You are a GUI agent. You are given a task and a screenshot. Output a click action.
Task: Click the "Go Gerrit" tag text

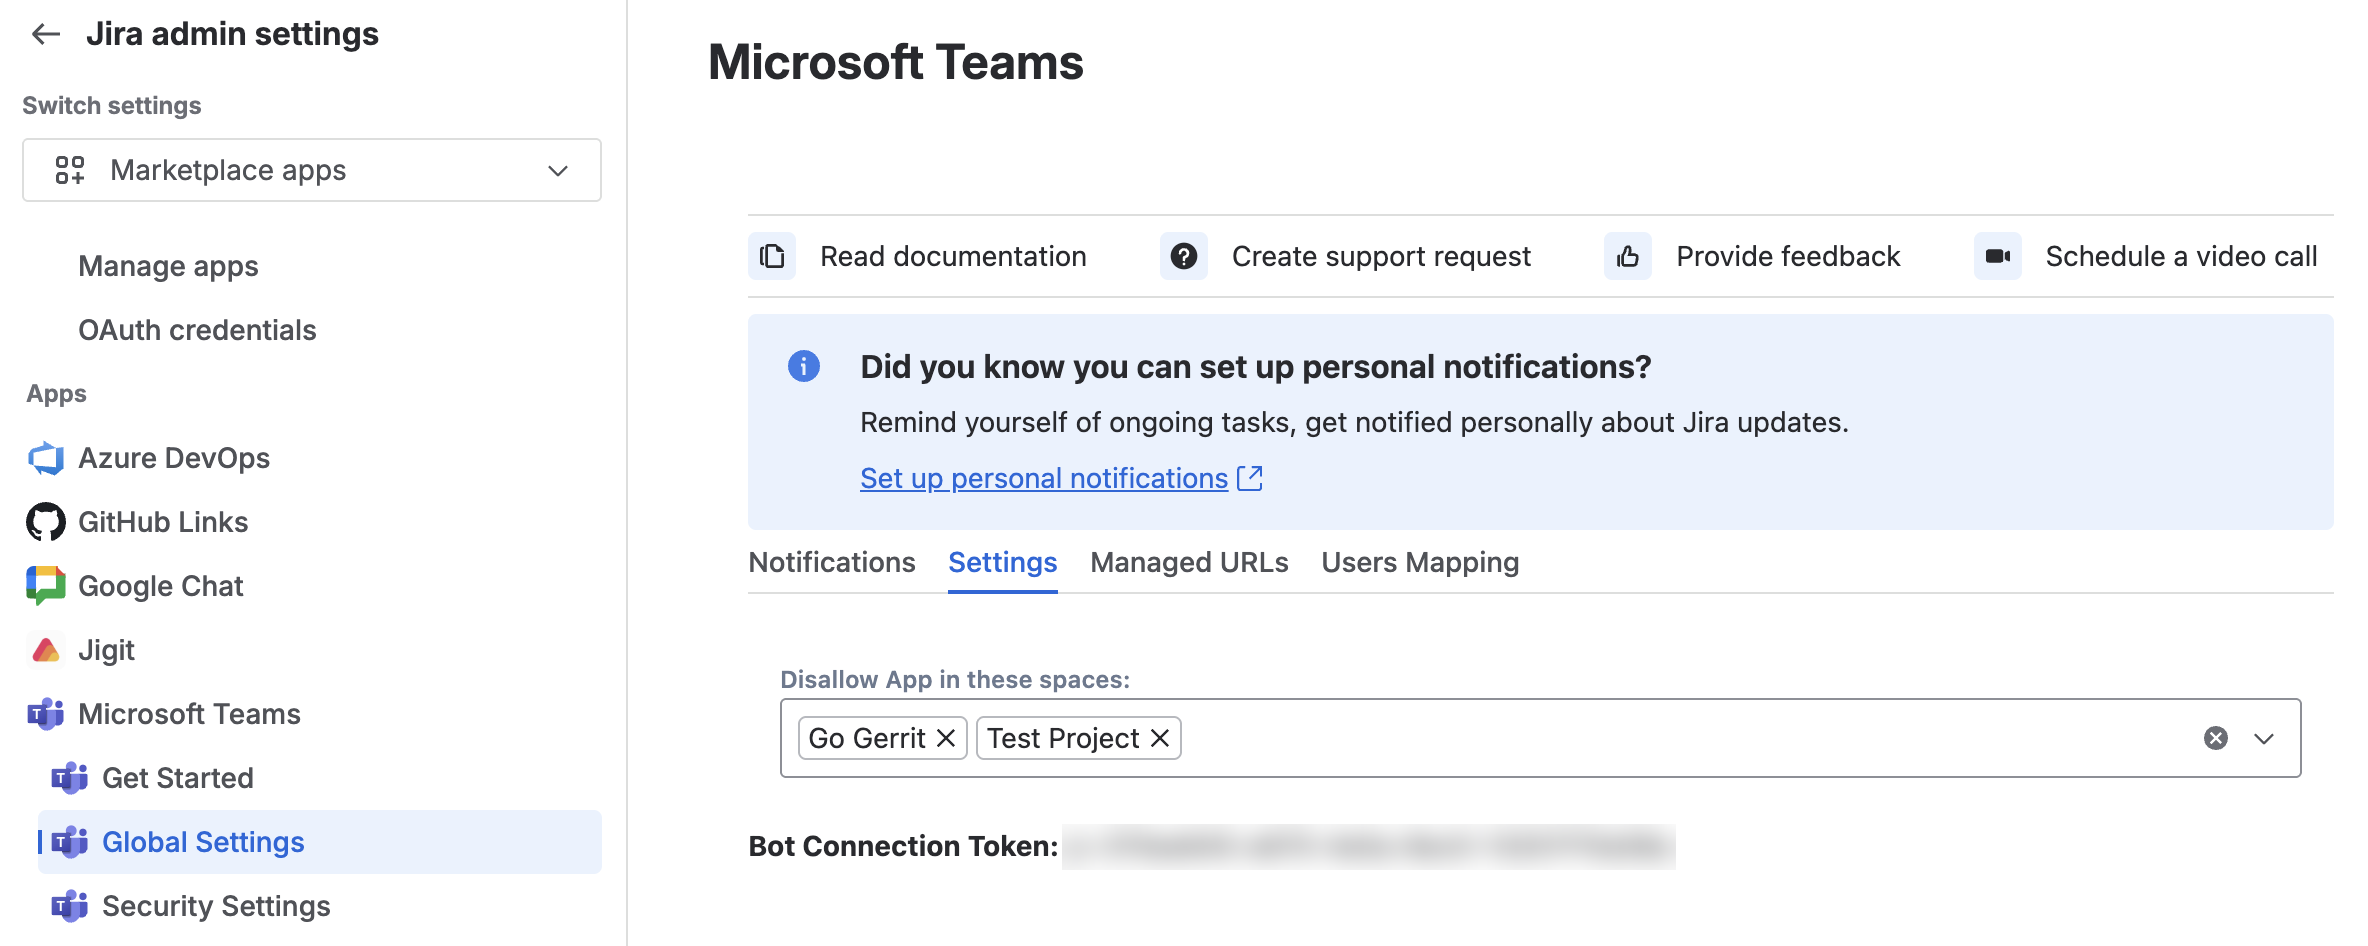867,738
